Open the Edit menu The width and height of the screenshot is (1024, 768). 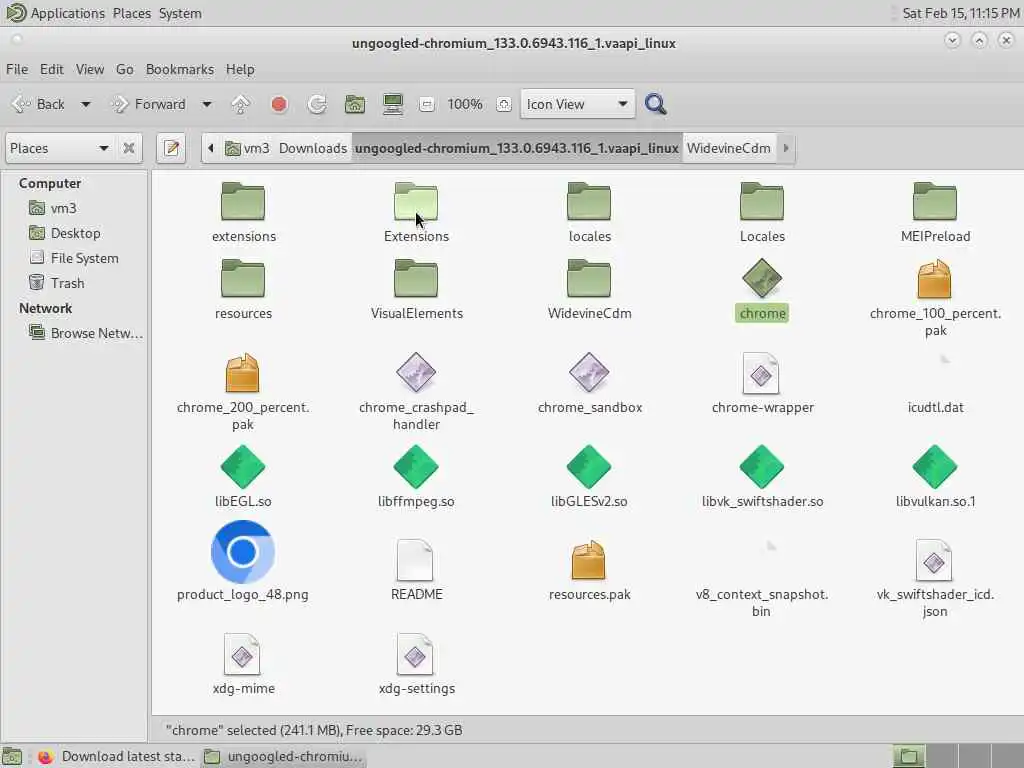pos(52,69)
